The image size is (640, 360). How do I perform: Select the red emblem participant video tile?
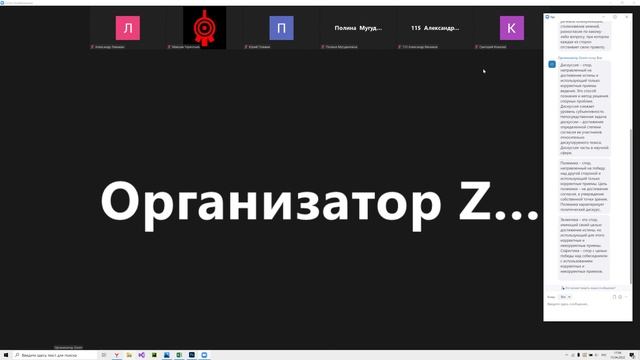204,28
